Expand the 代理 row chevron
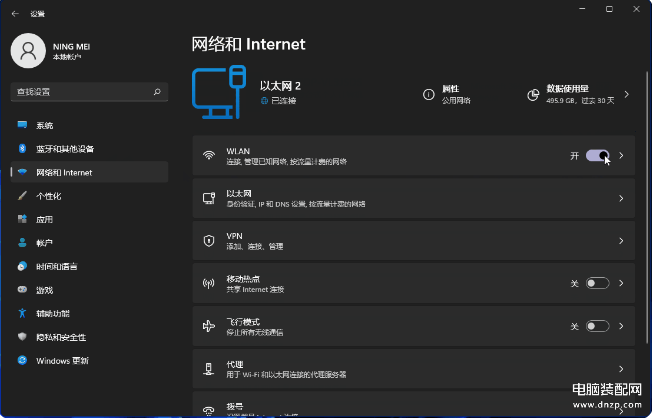652x418 pixels. pyautogui.click(x=621, y=369)
